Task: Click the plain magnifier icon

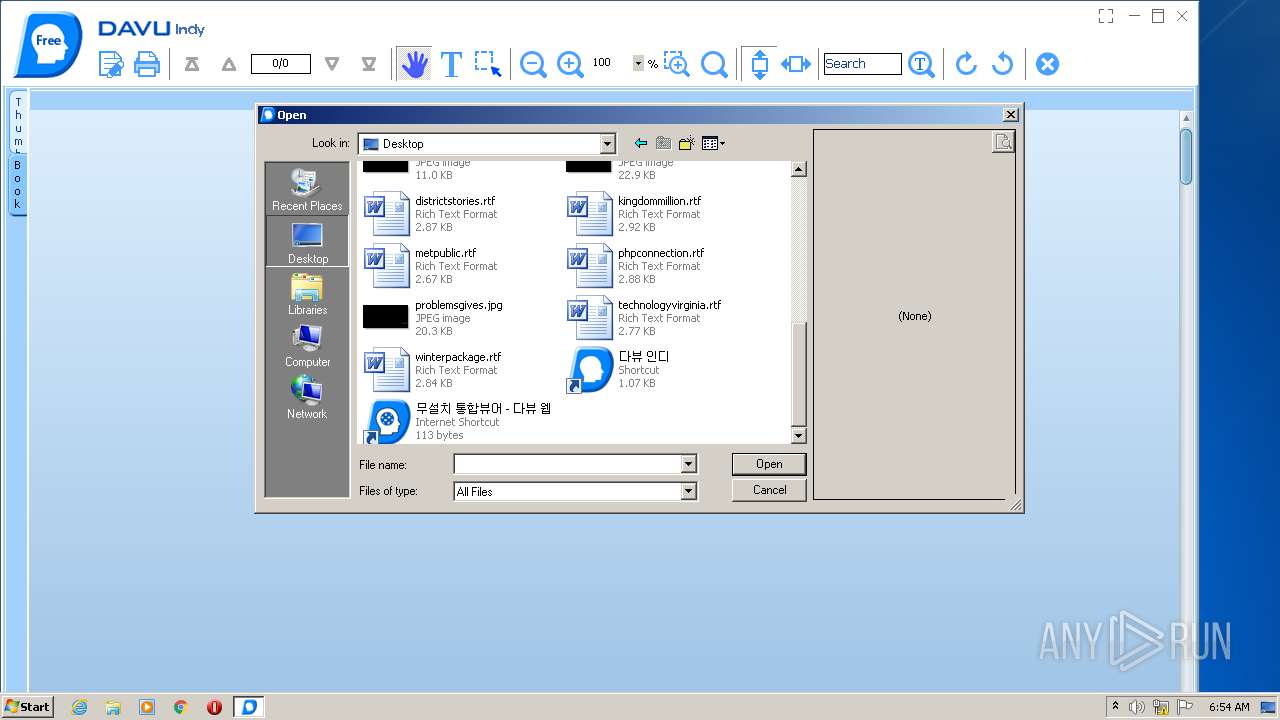Action: pos(714,64)
